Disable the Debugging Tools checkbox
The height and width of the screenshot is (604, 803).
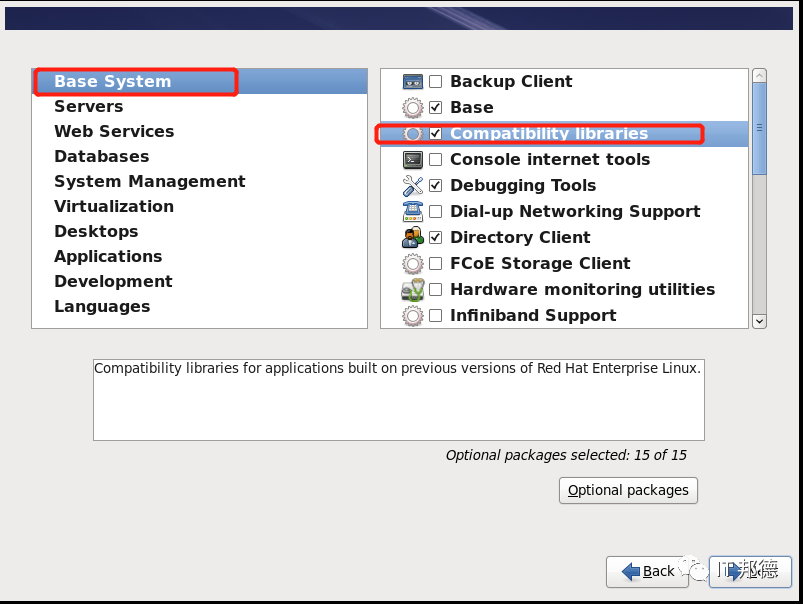click(x=435, y=186)
